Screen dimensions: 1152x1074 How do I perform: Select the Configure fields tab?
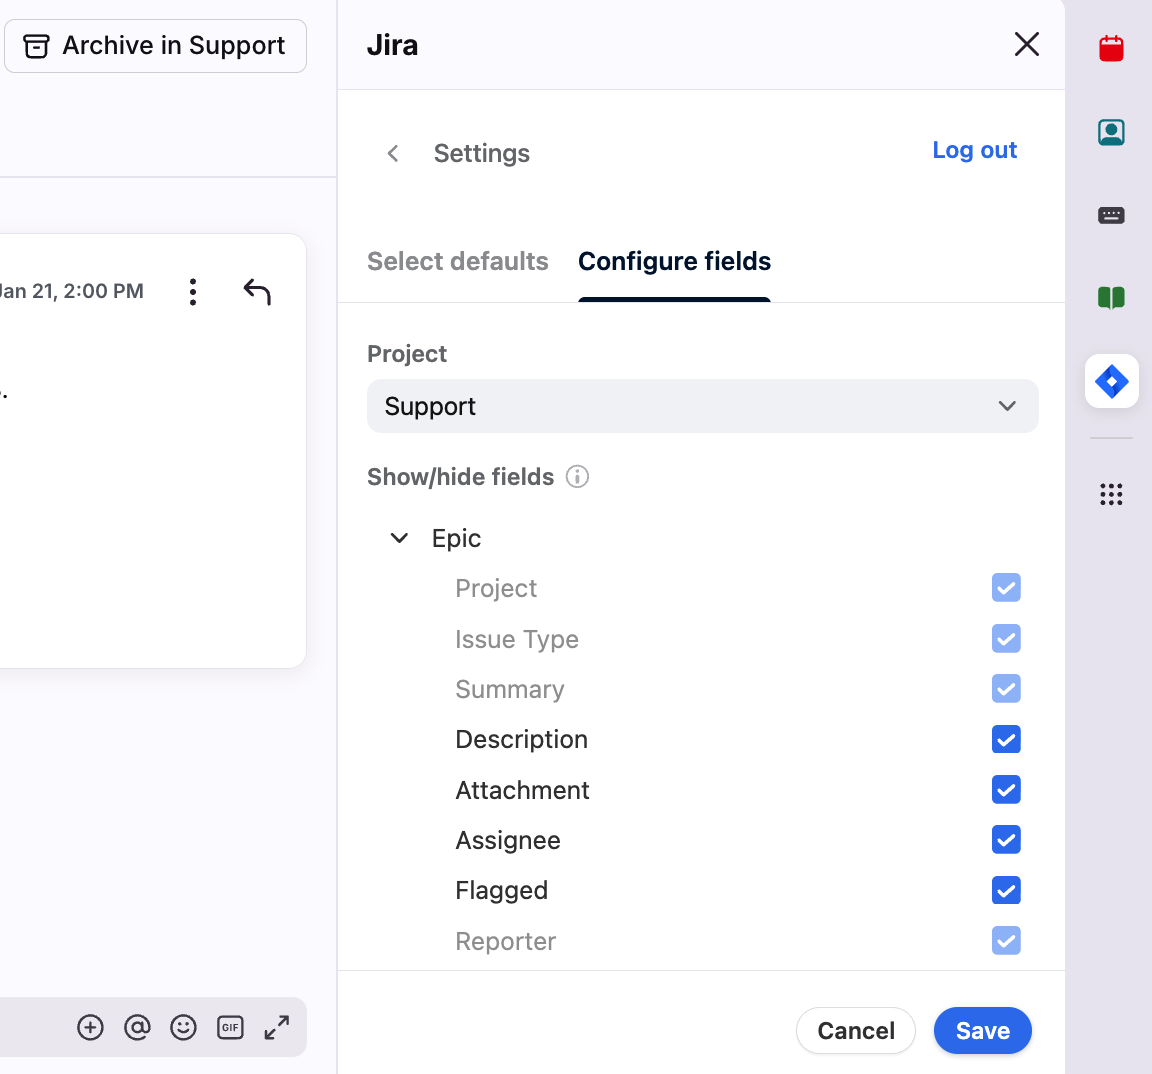pyautogui.click(x=674, y=261)
